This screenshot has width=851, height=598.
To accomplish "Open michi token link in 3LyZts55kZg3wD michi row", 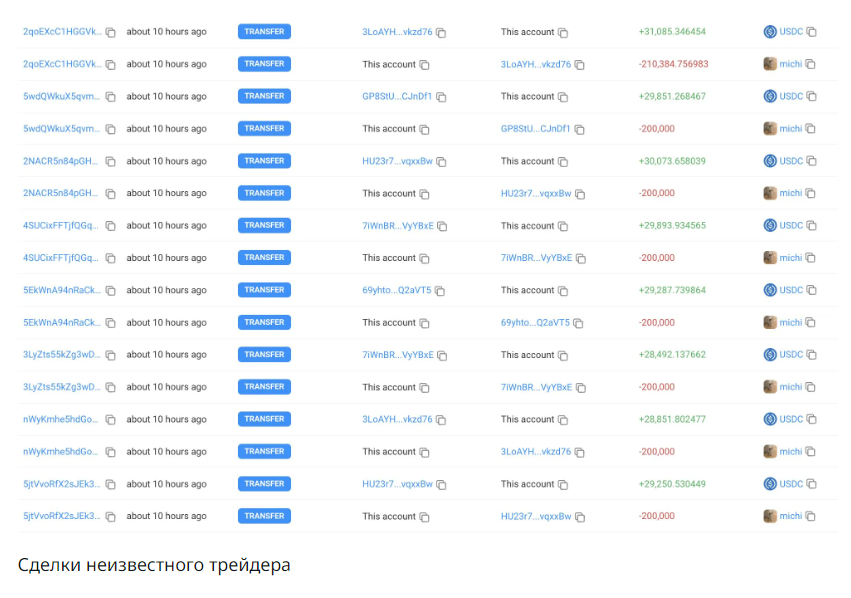I will tap(790, 387).
